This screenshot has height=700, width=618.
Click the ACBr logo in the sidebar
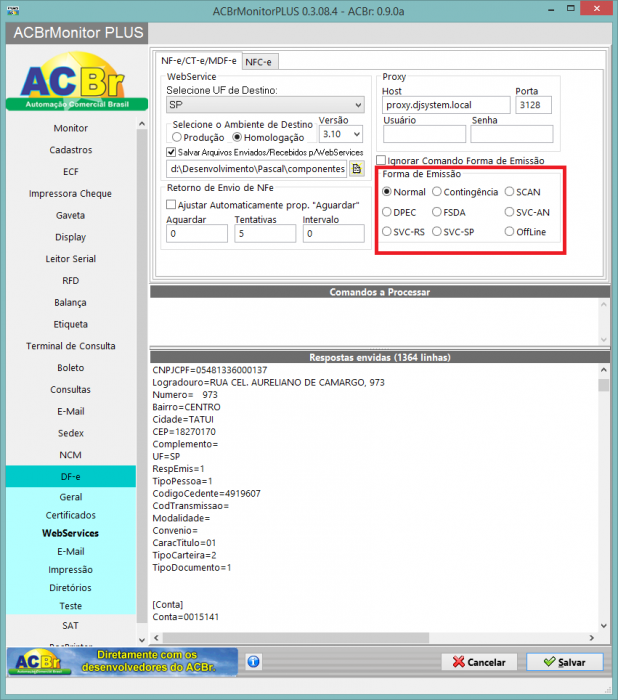coord(77,81)
